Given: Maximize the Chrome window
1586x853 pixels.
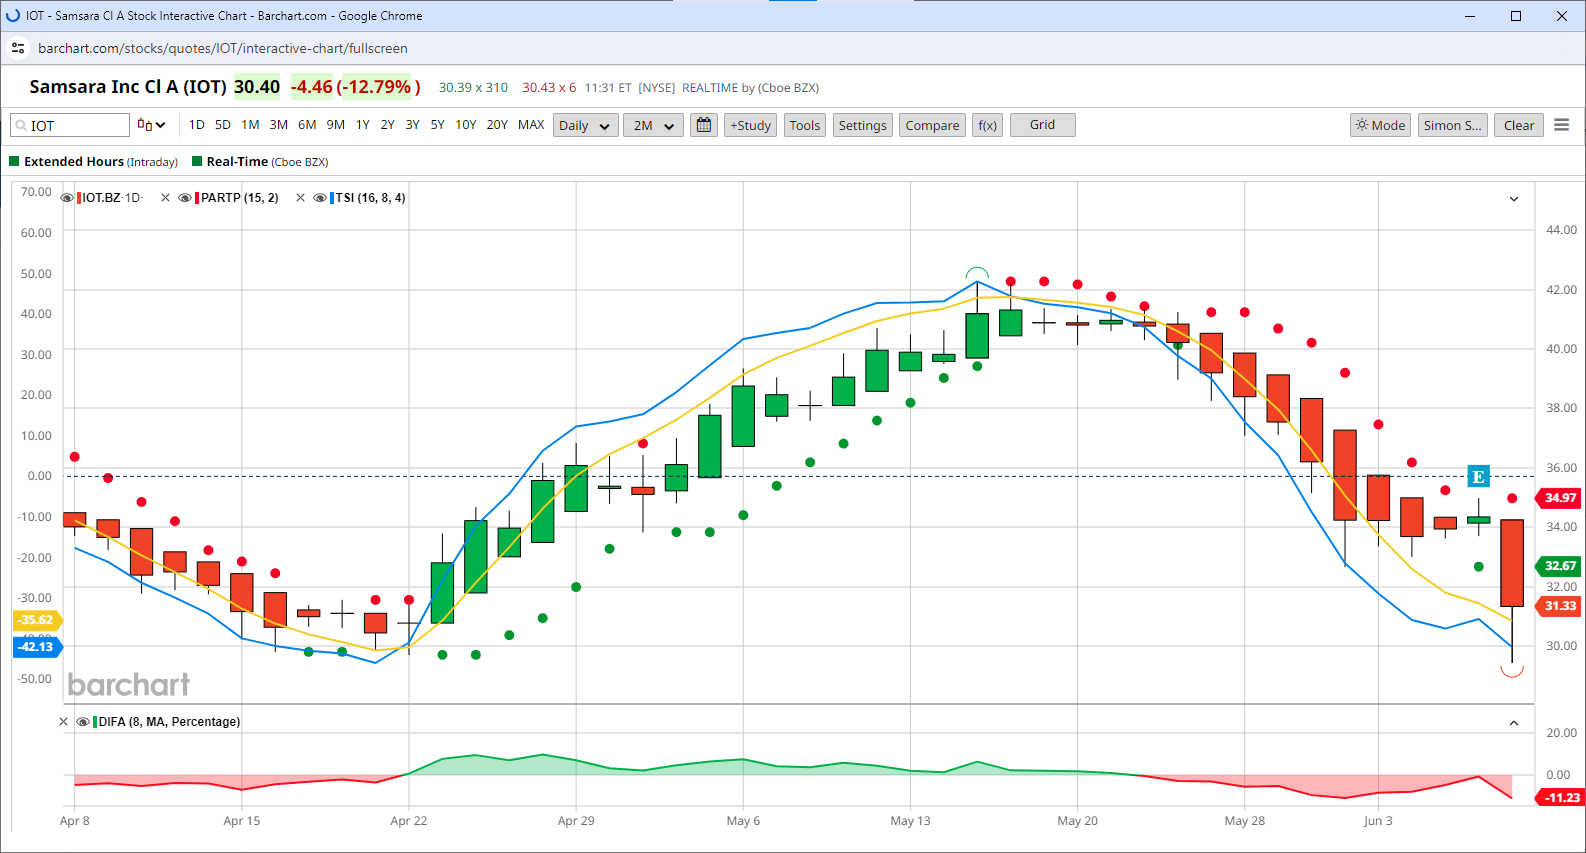Looking at the screenshot, I should tap(1516, 16).
